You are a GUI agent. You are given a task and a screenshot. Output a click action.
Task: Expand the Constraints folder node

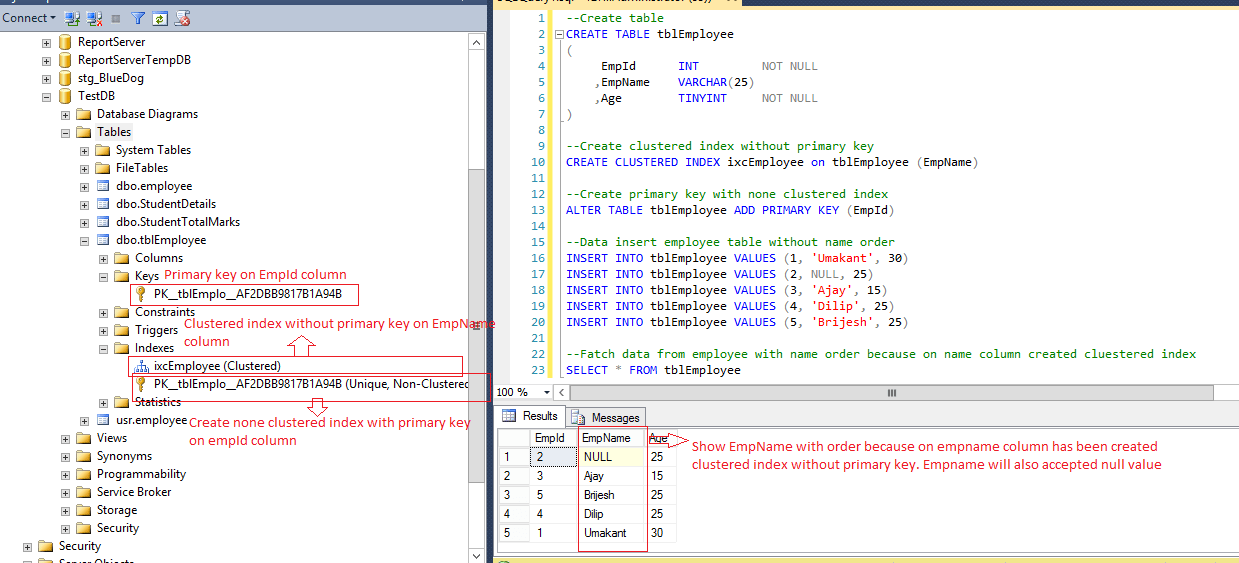tap(104, 312)
